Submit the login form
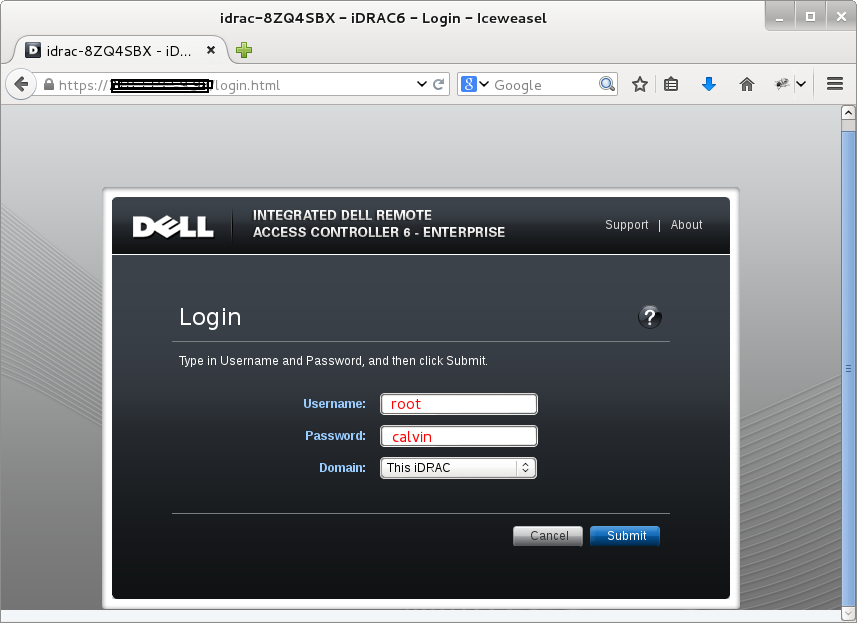The image size is (857, 623). point(625,536)
